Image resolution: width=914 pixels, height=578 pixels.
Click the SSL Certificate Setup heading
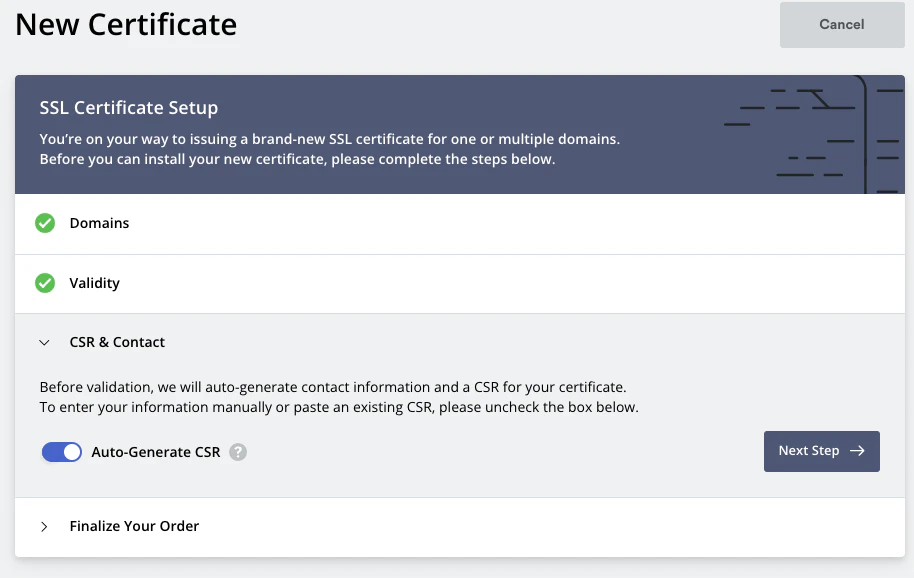[128, 107]
